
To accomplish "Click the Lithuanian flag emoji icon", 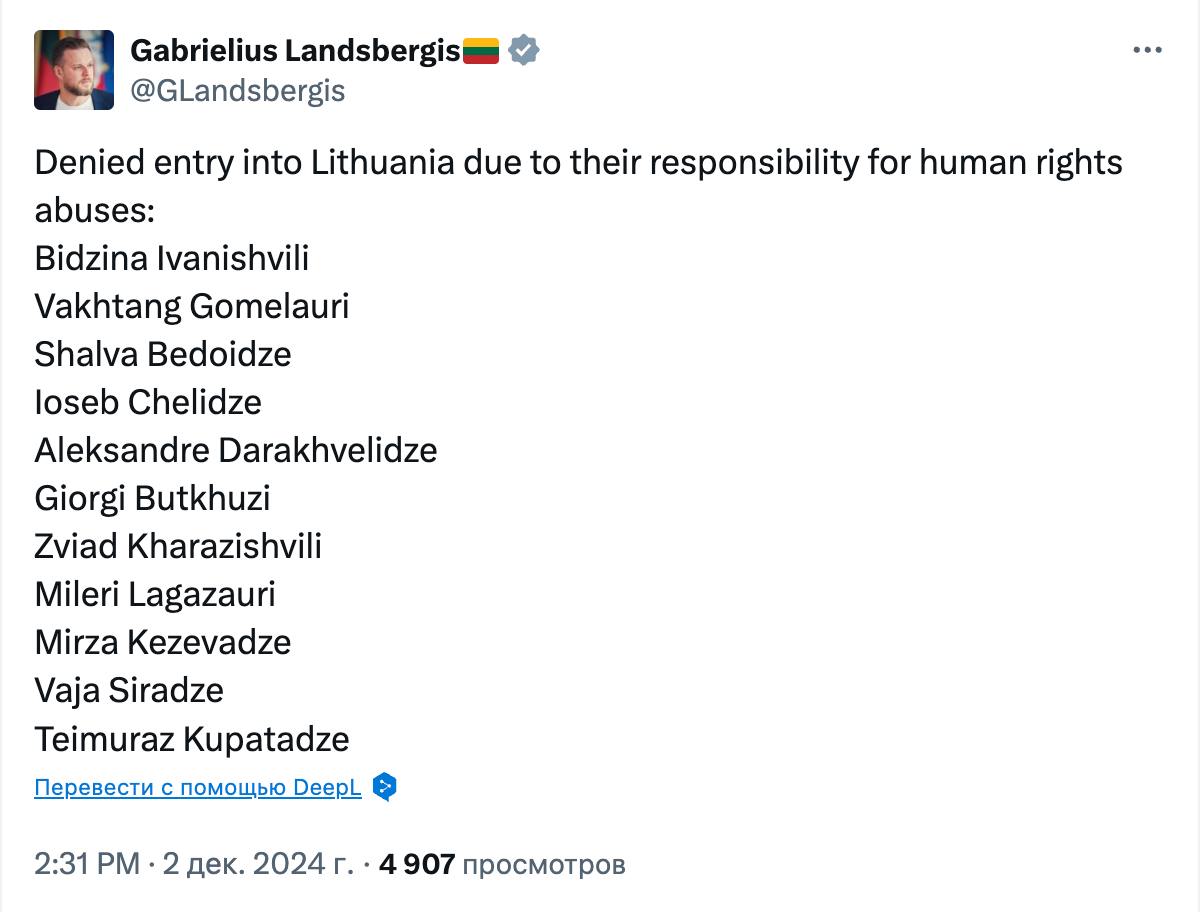I will click(481, 50).
